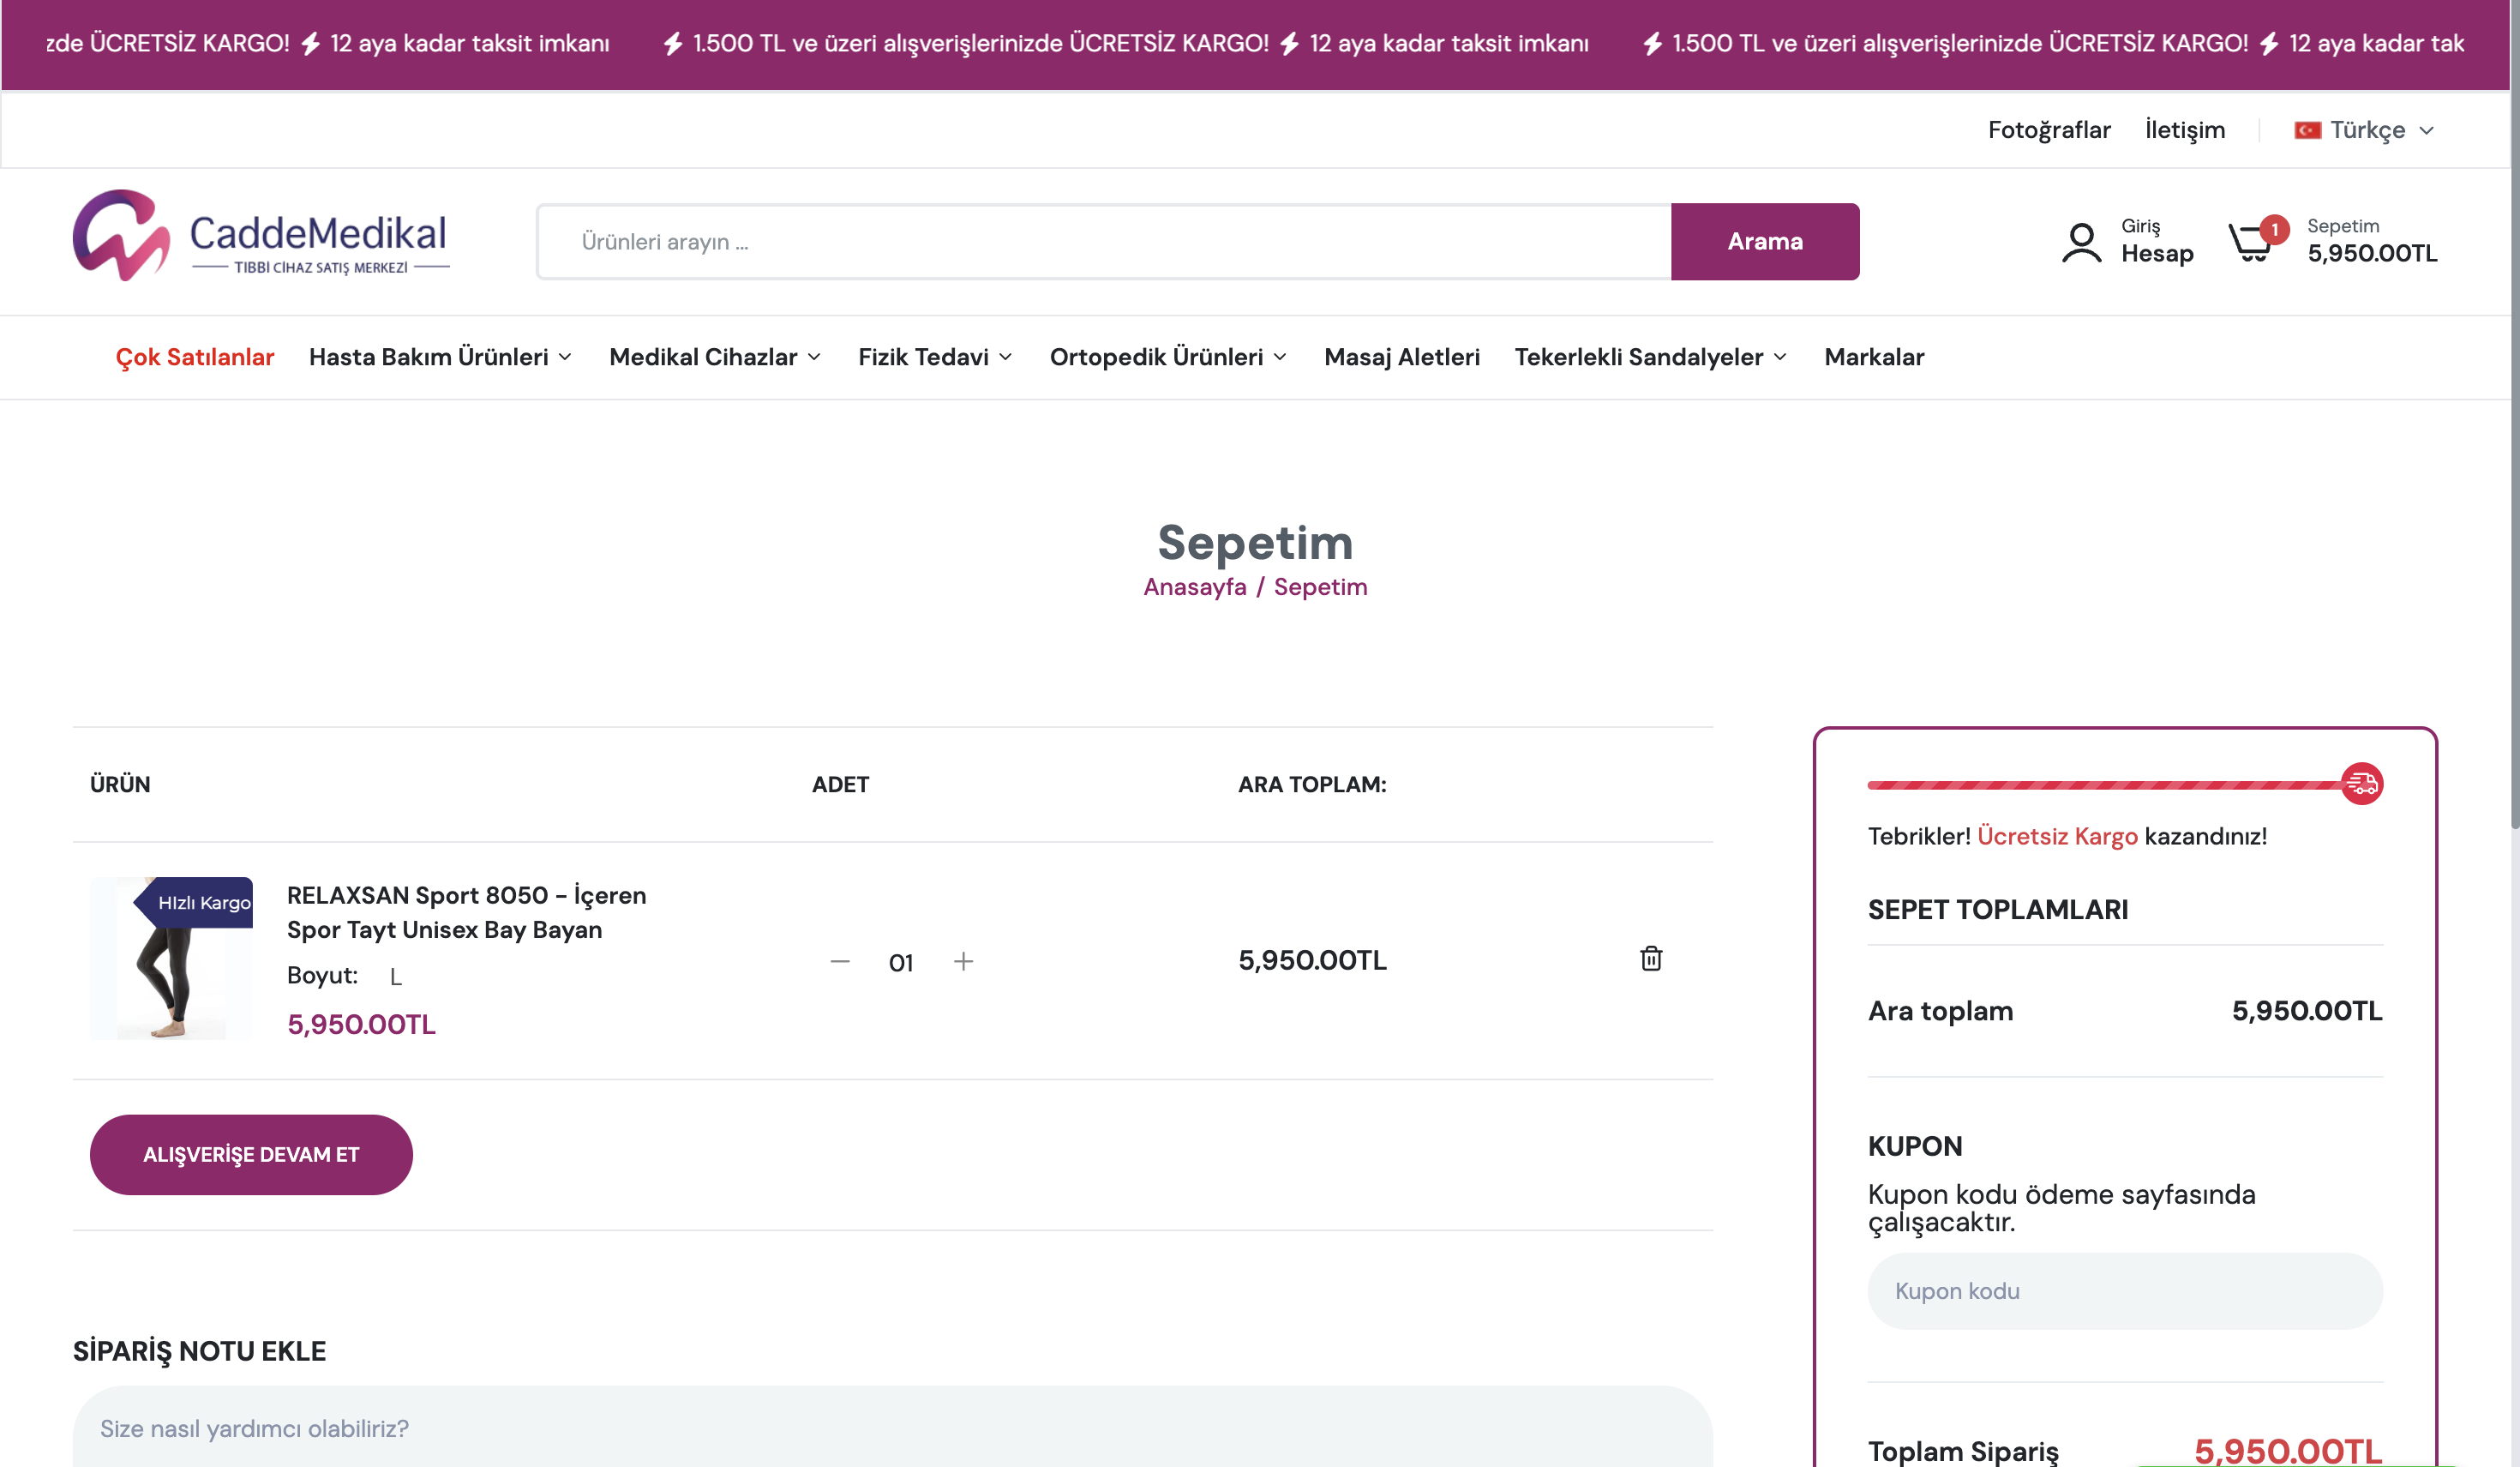Image resolution: width=2520 pixels, height=1467 pixels.
Task: Open Markalar page
Action: click(x=1874, y=357)
